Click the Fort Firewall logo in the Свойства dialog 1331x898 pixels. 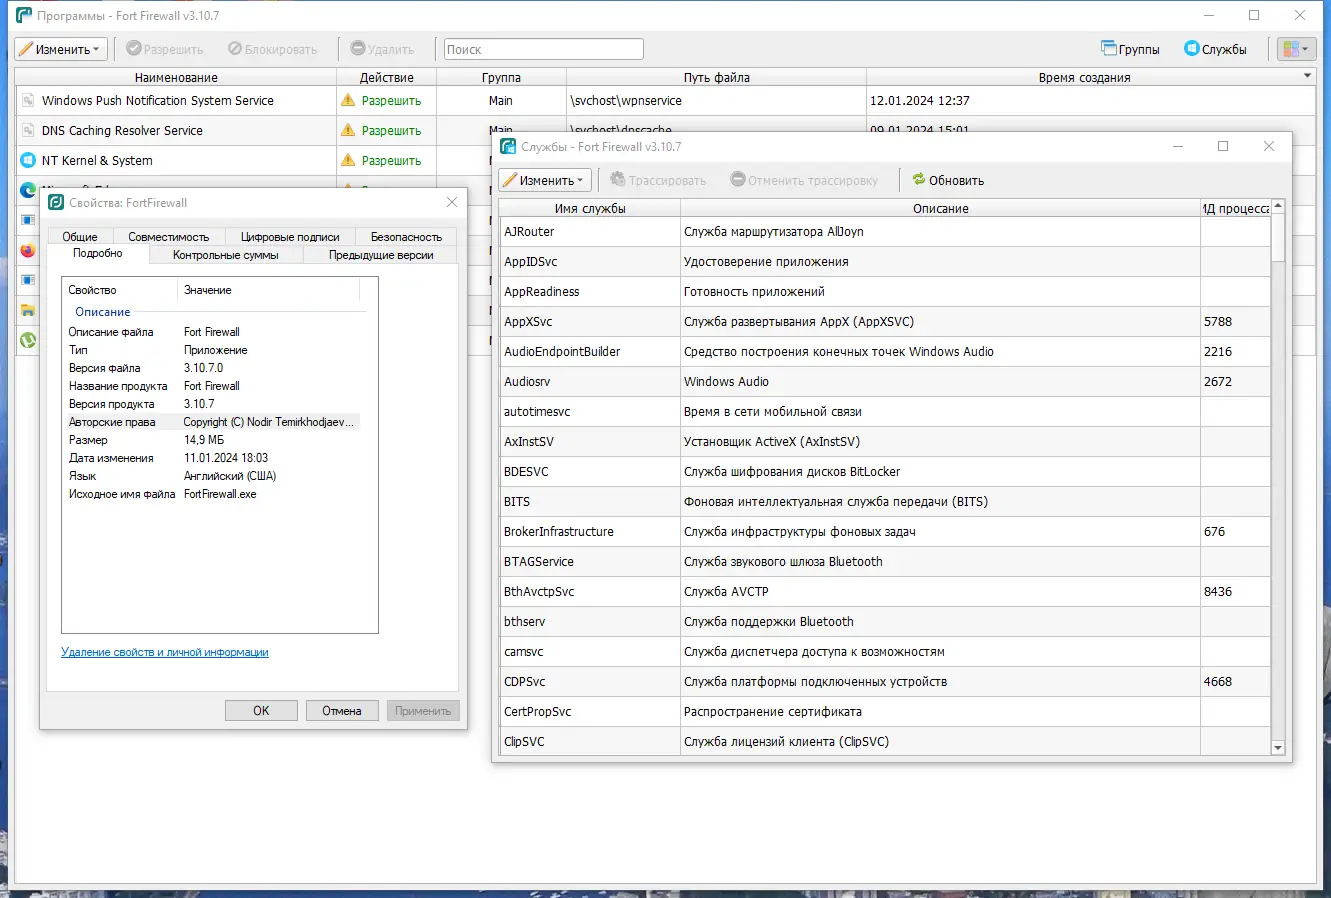(55, 202)
